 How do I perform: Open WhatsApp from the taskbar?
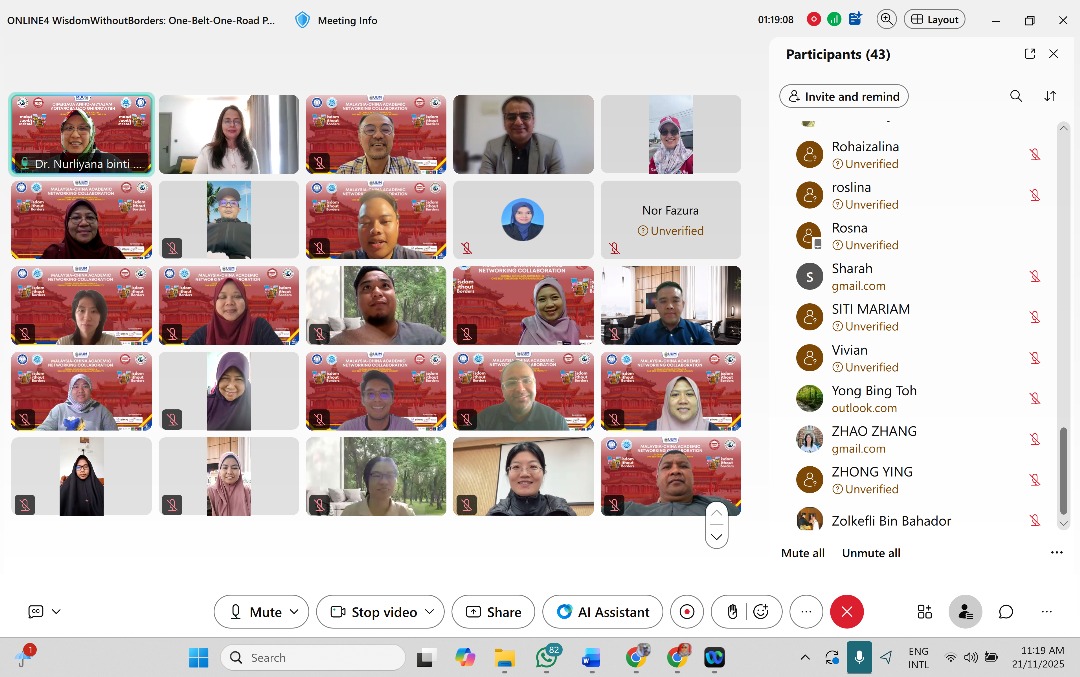(547, 658)
